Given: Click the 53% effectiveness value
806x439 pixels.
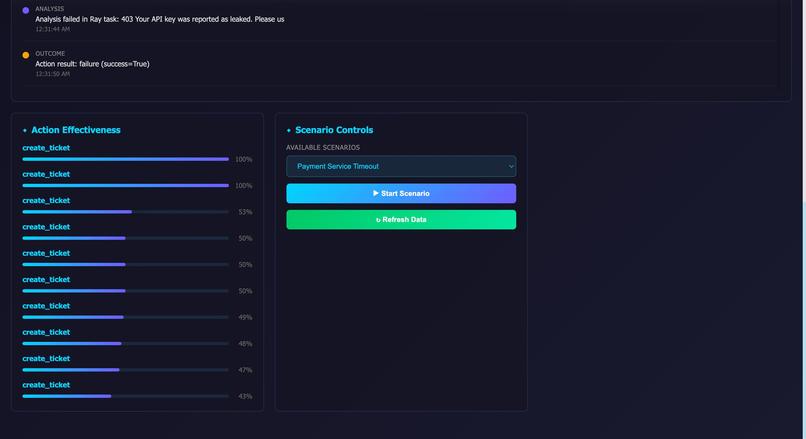Looking at the screenshot, I should (245, 212).
